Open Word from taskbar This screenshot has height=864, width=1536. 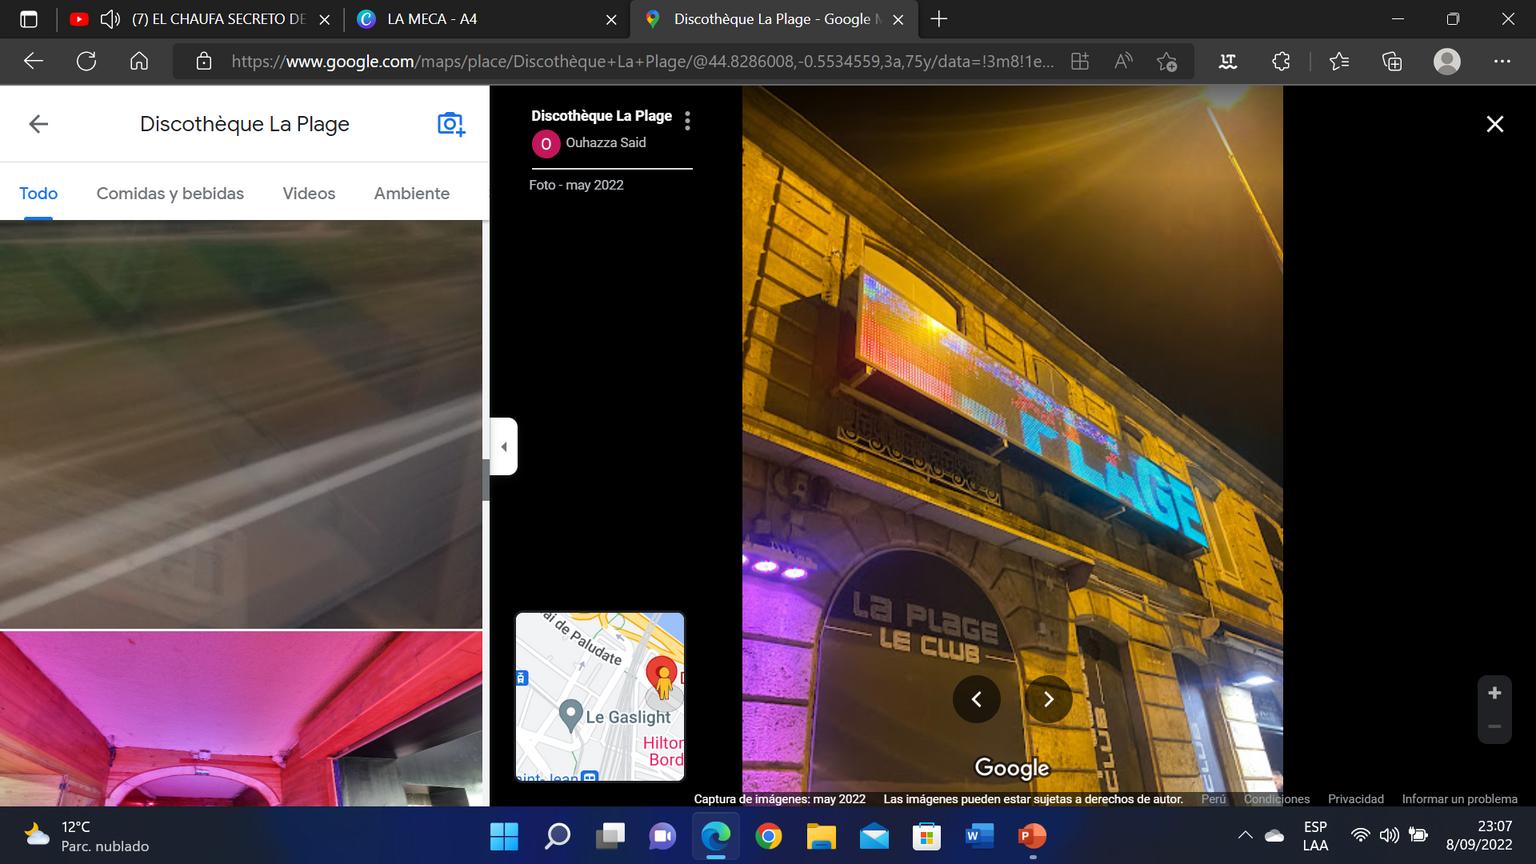tap(979, 836)
